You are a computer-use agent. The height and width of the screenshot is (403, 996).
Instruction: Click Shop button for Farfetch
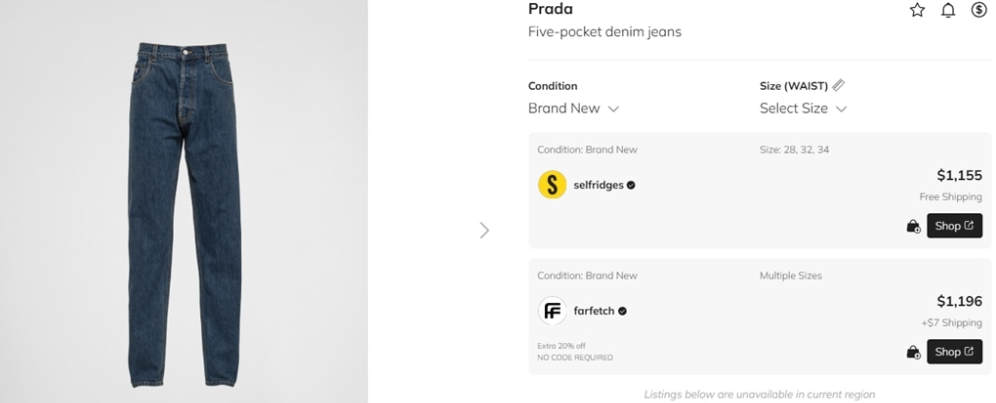(954, 352)
